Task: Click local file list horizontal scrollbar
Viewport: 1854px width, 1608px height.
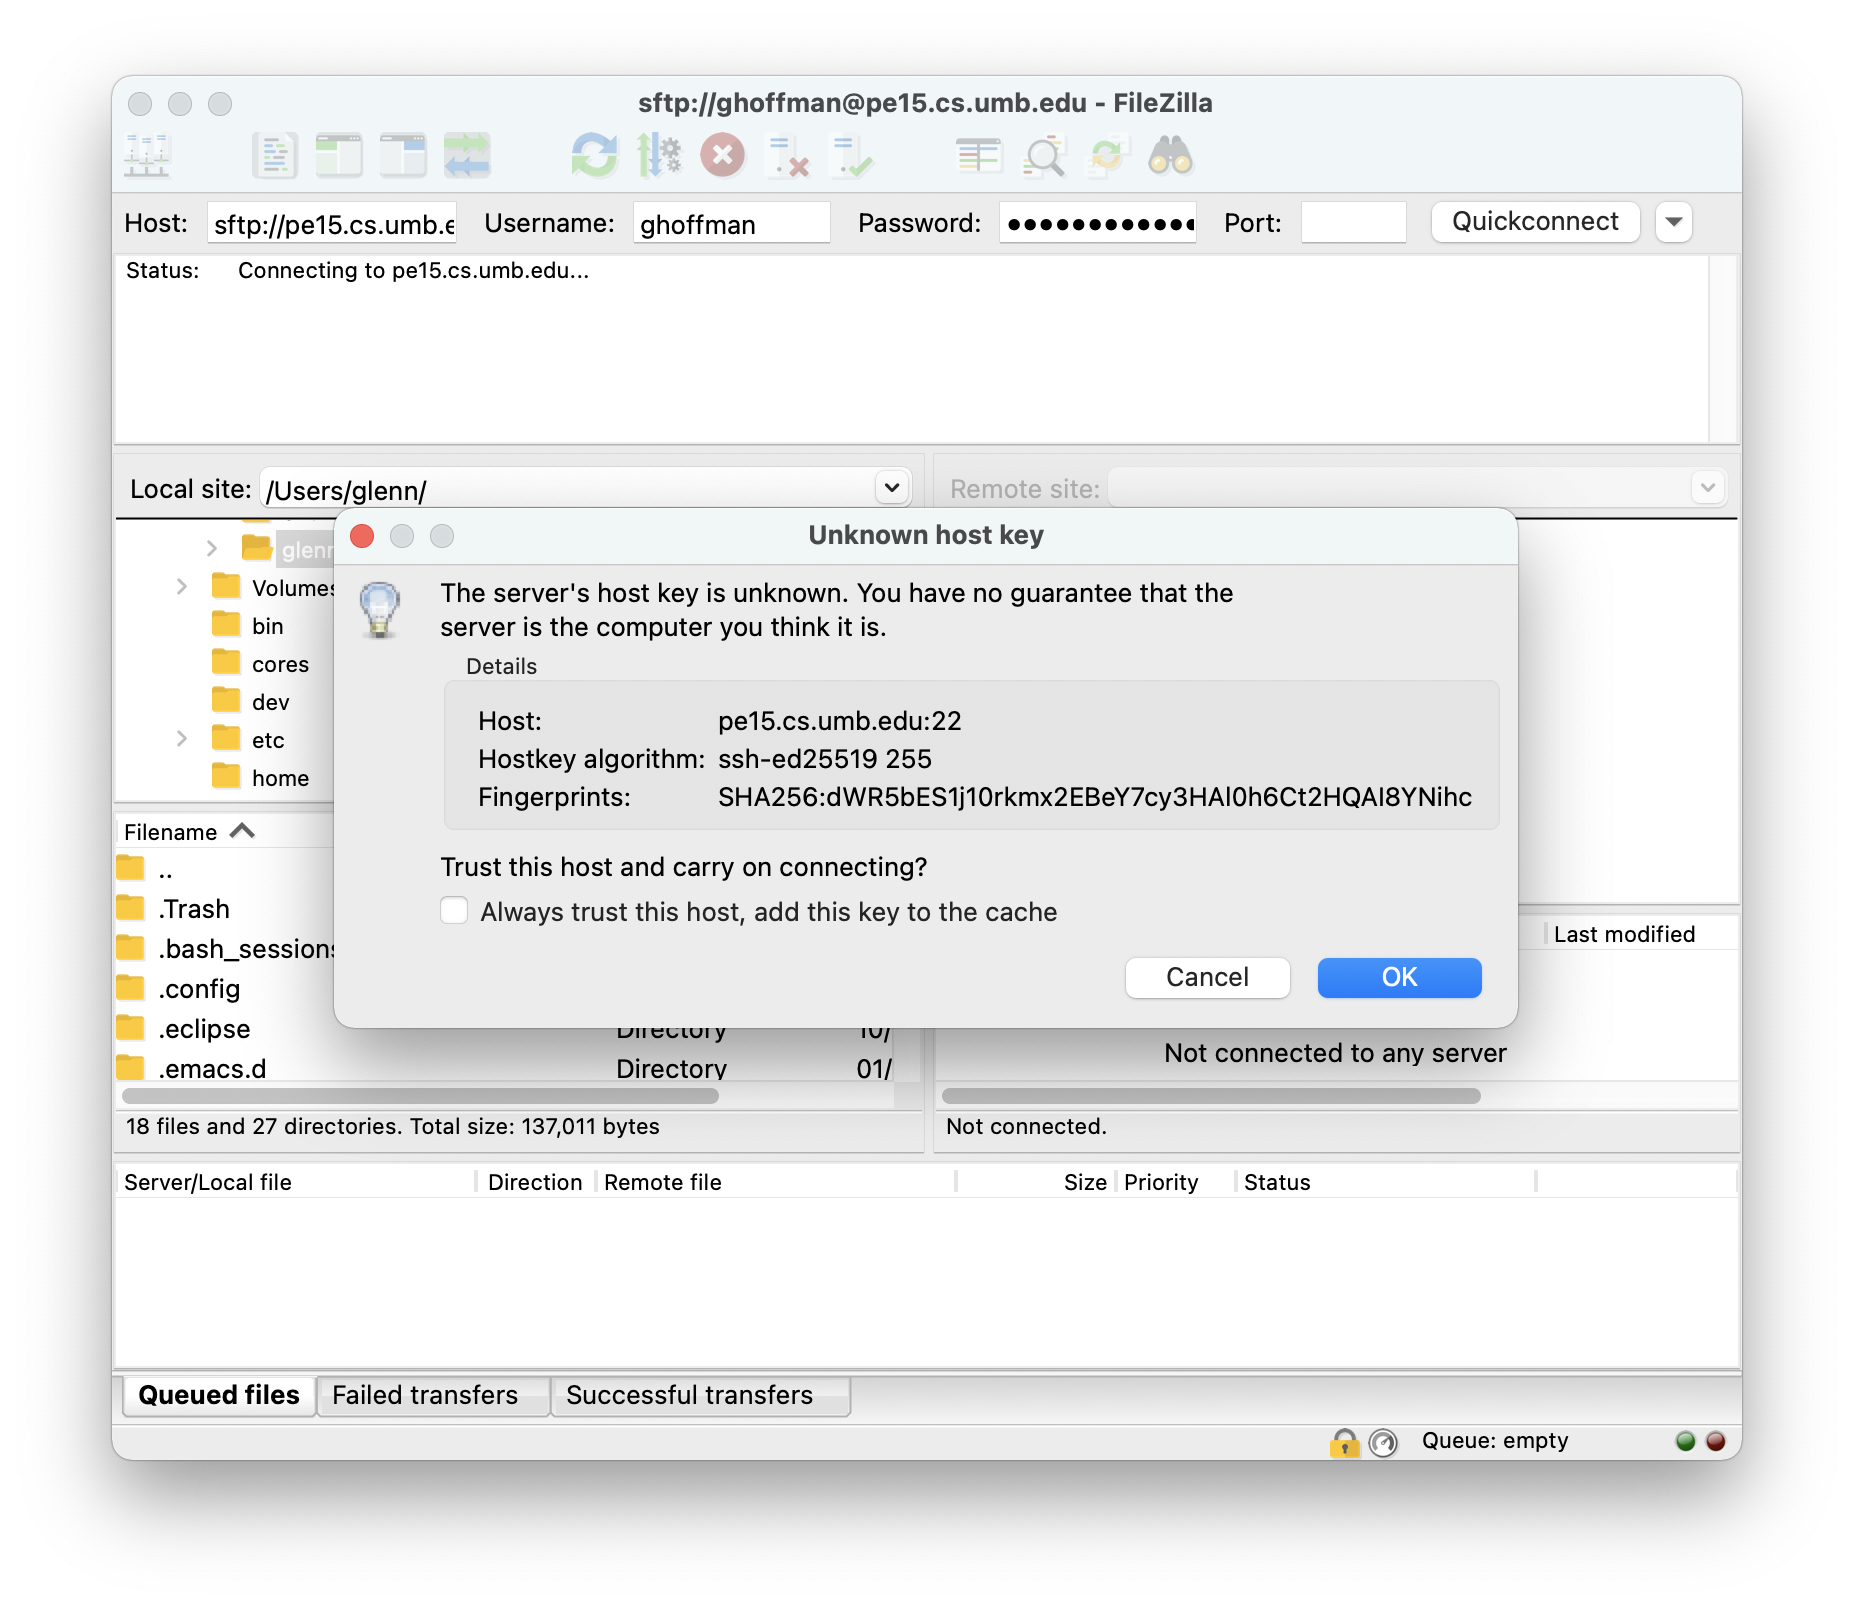Action: (x=420, y=1096)
